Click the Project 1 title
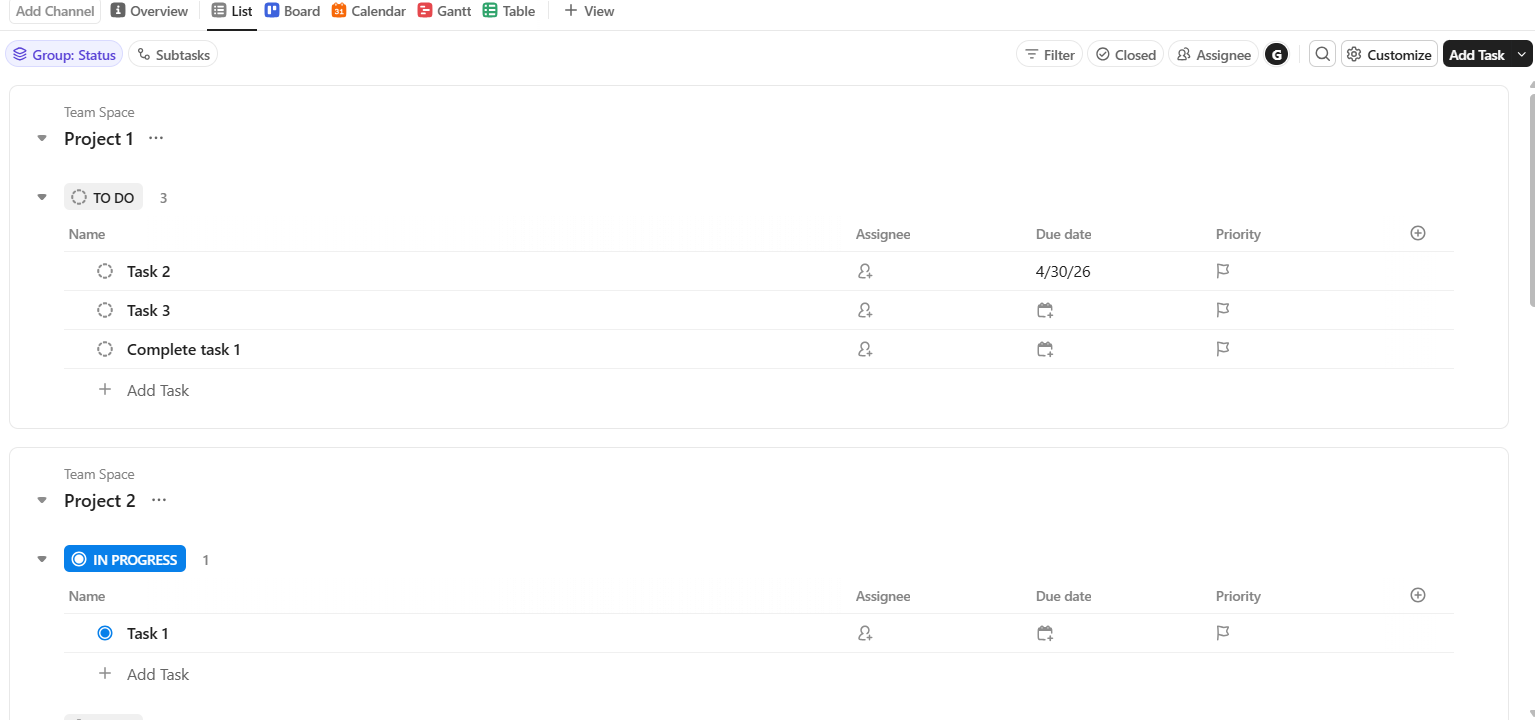Screen dimensions: 1535x720 click(x=99, y=138)
